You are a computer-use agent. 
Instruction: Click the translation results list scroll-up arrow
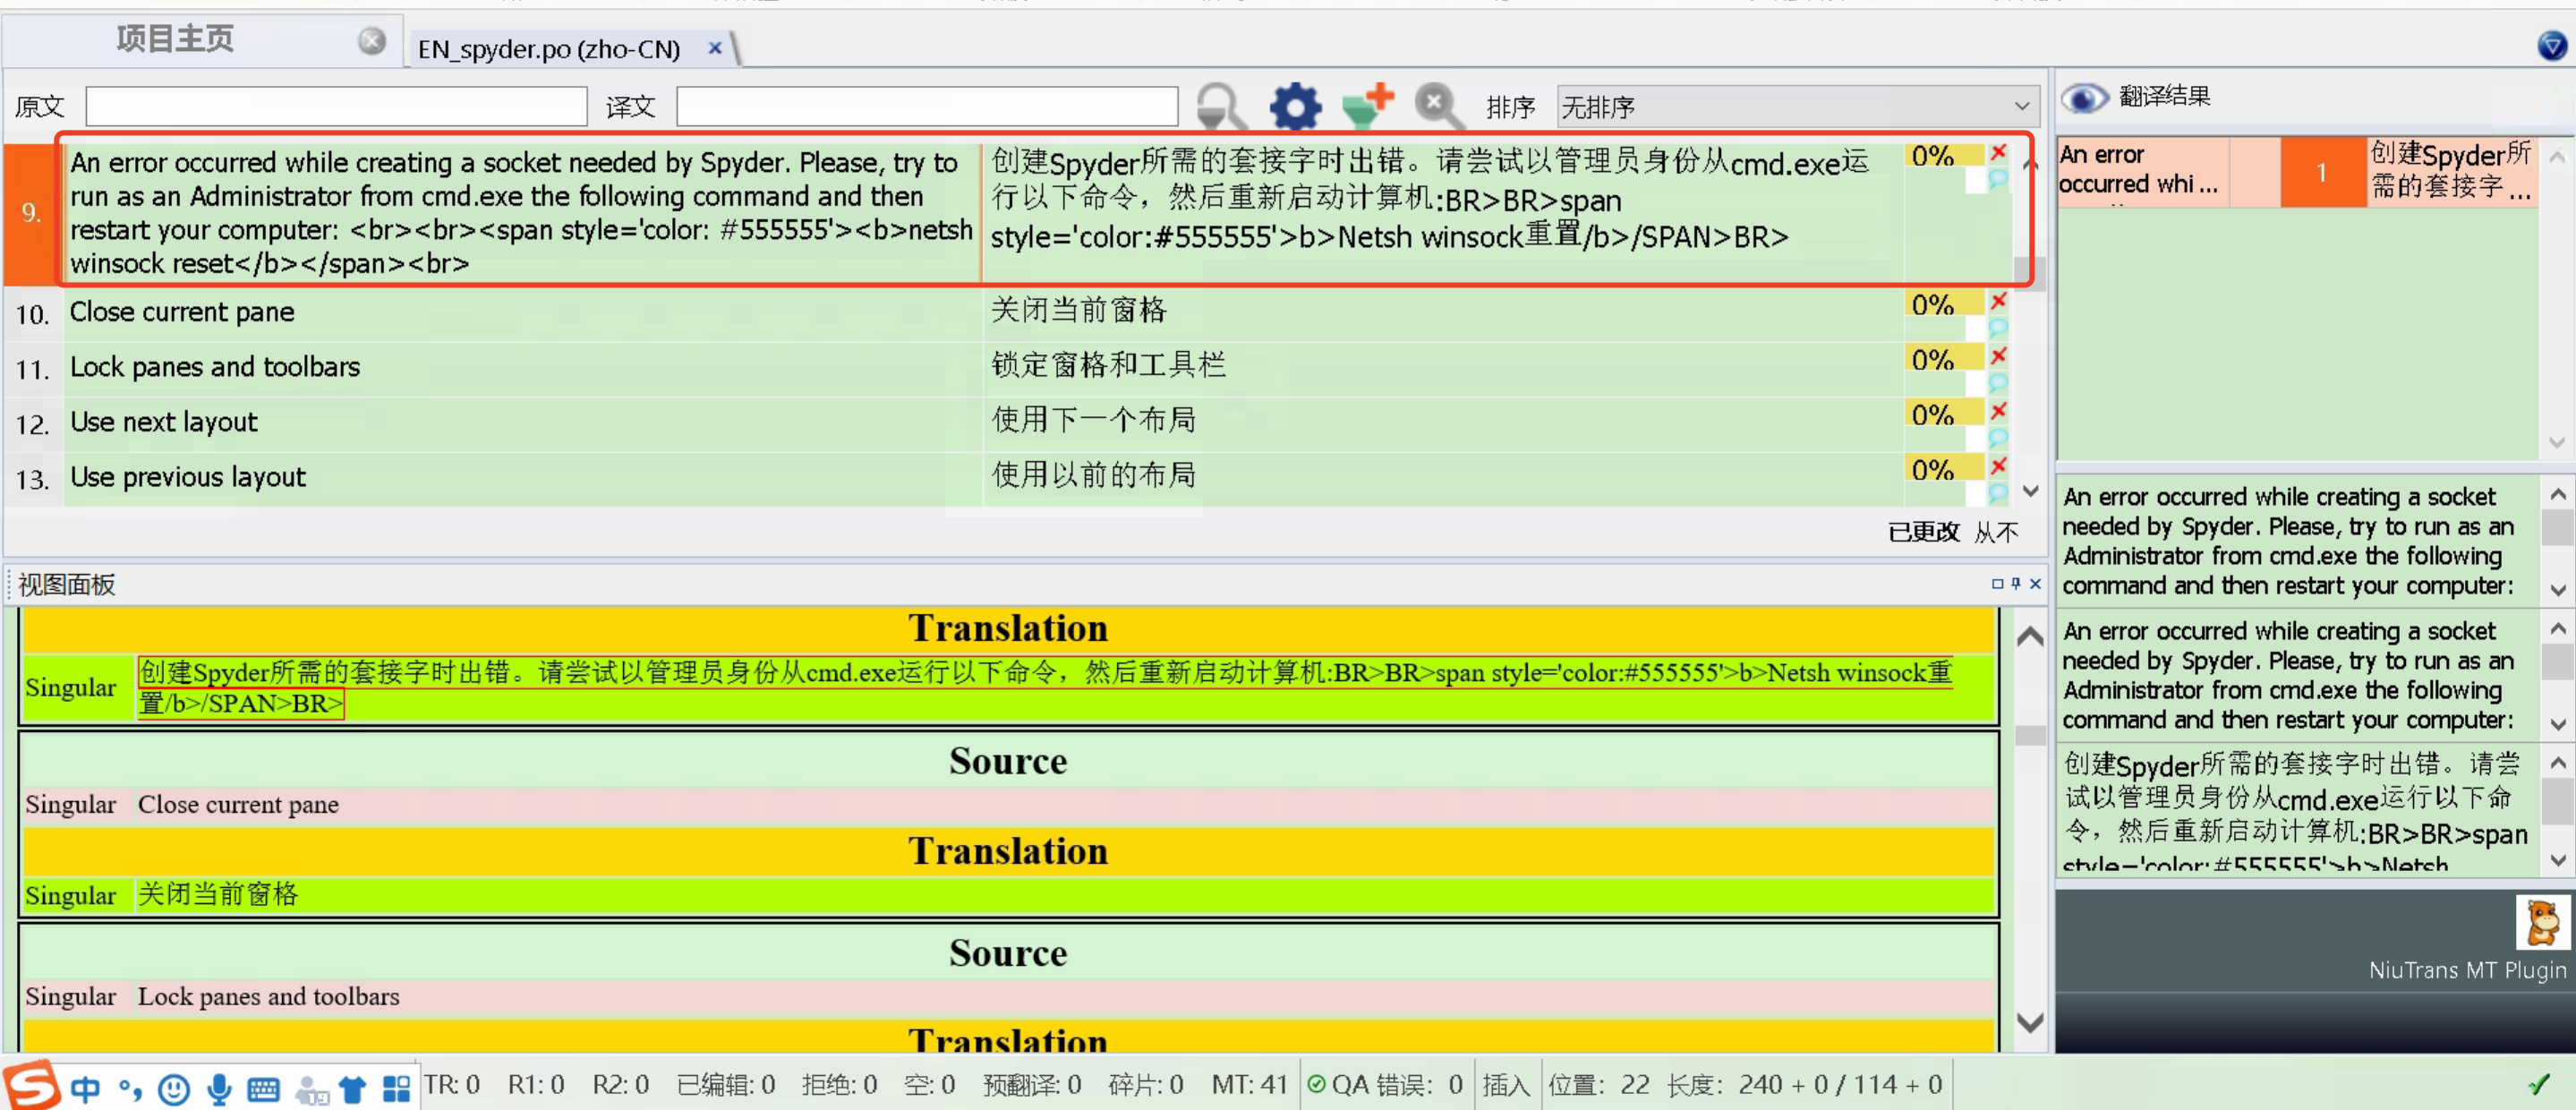[2557, 157]
